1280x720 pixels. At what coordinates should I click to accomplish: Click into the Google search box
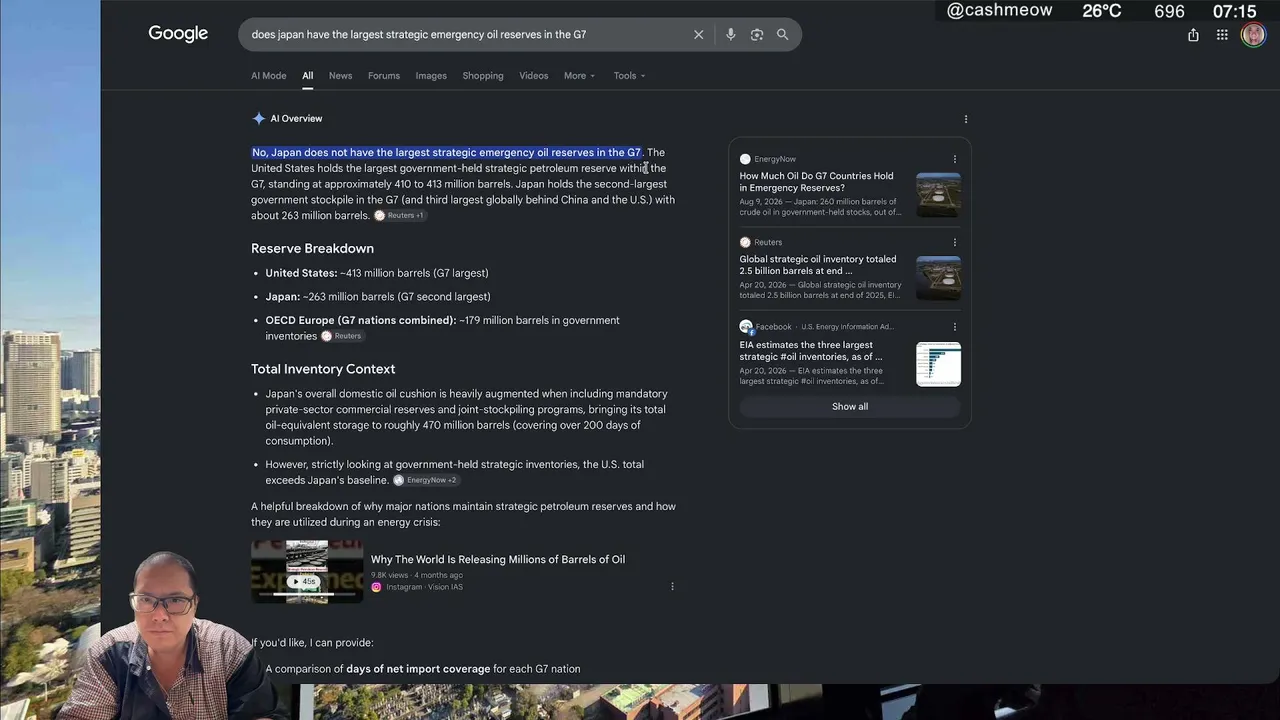click(520, 35)
